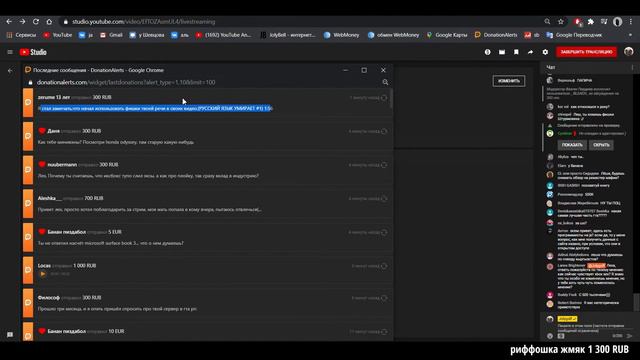Screen dimensions: 640x360
Task: Click the Банан 5 EUR donation header
Action: click(x=80, y=232)
